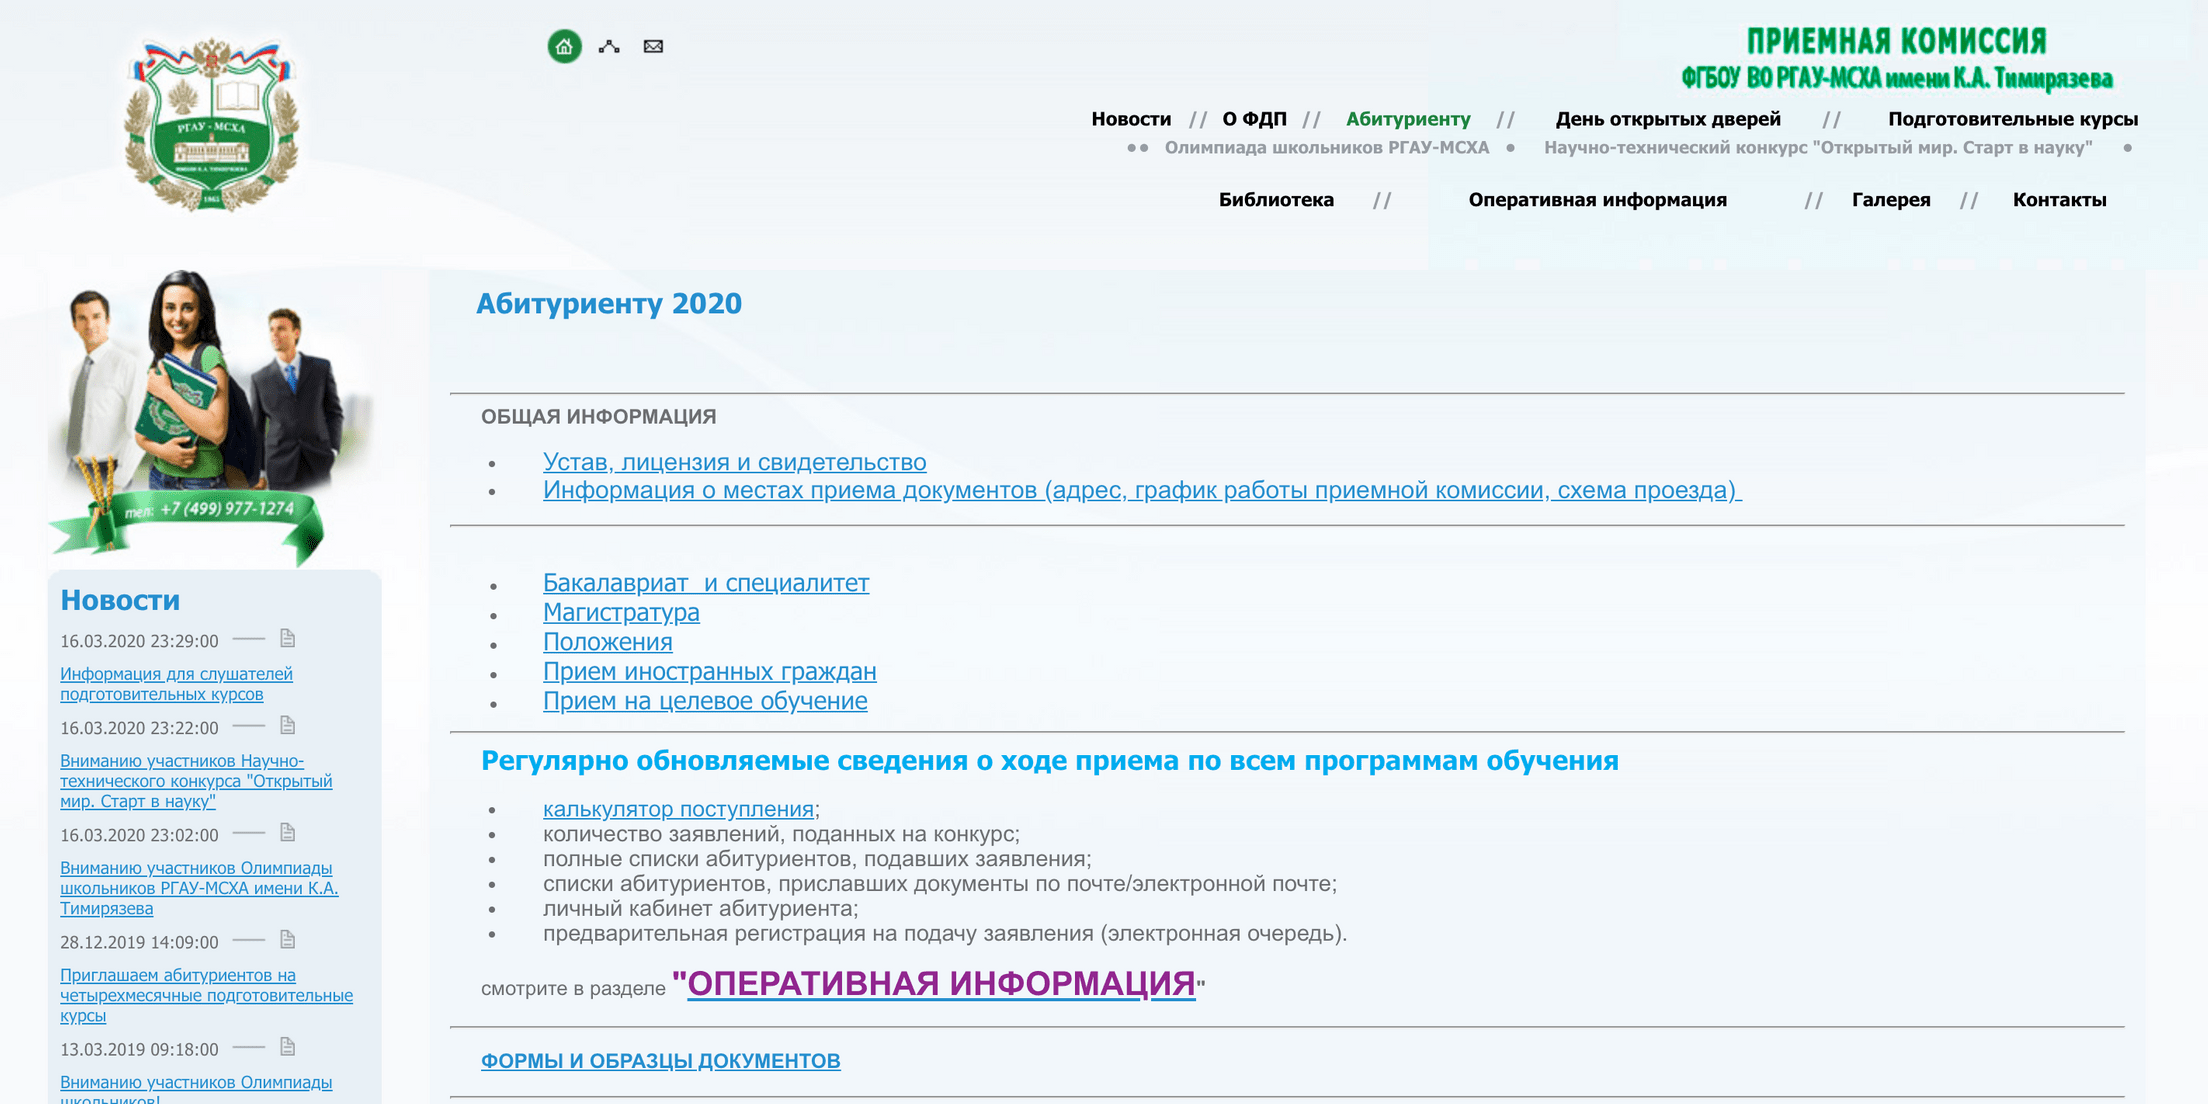Click text личный кабинет абитуриента
Image resolution: width=2208 pixels, height=1104 pixels.
pyautogui.click(x=700, y=909)
